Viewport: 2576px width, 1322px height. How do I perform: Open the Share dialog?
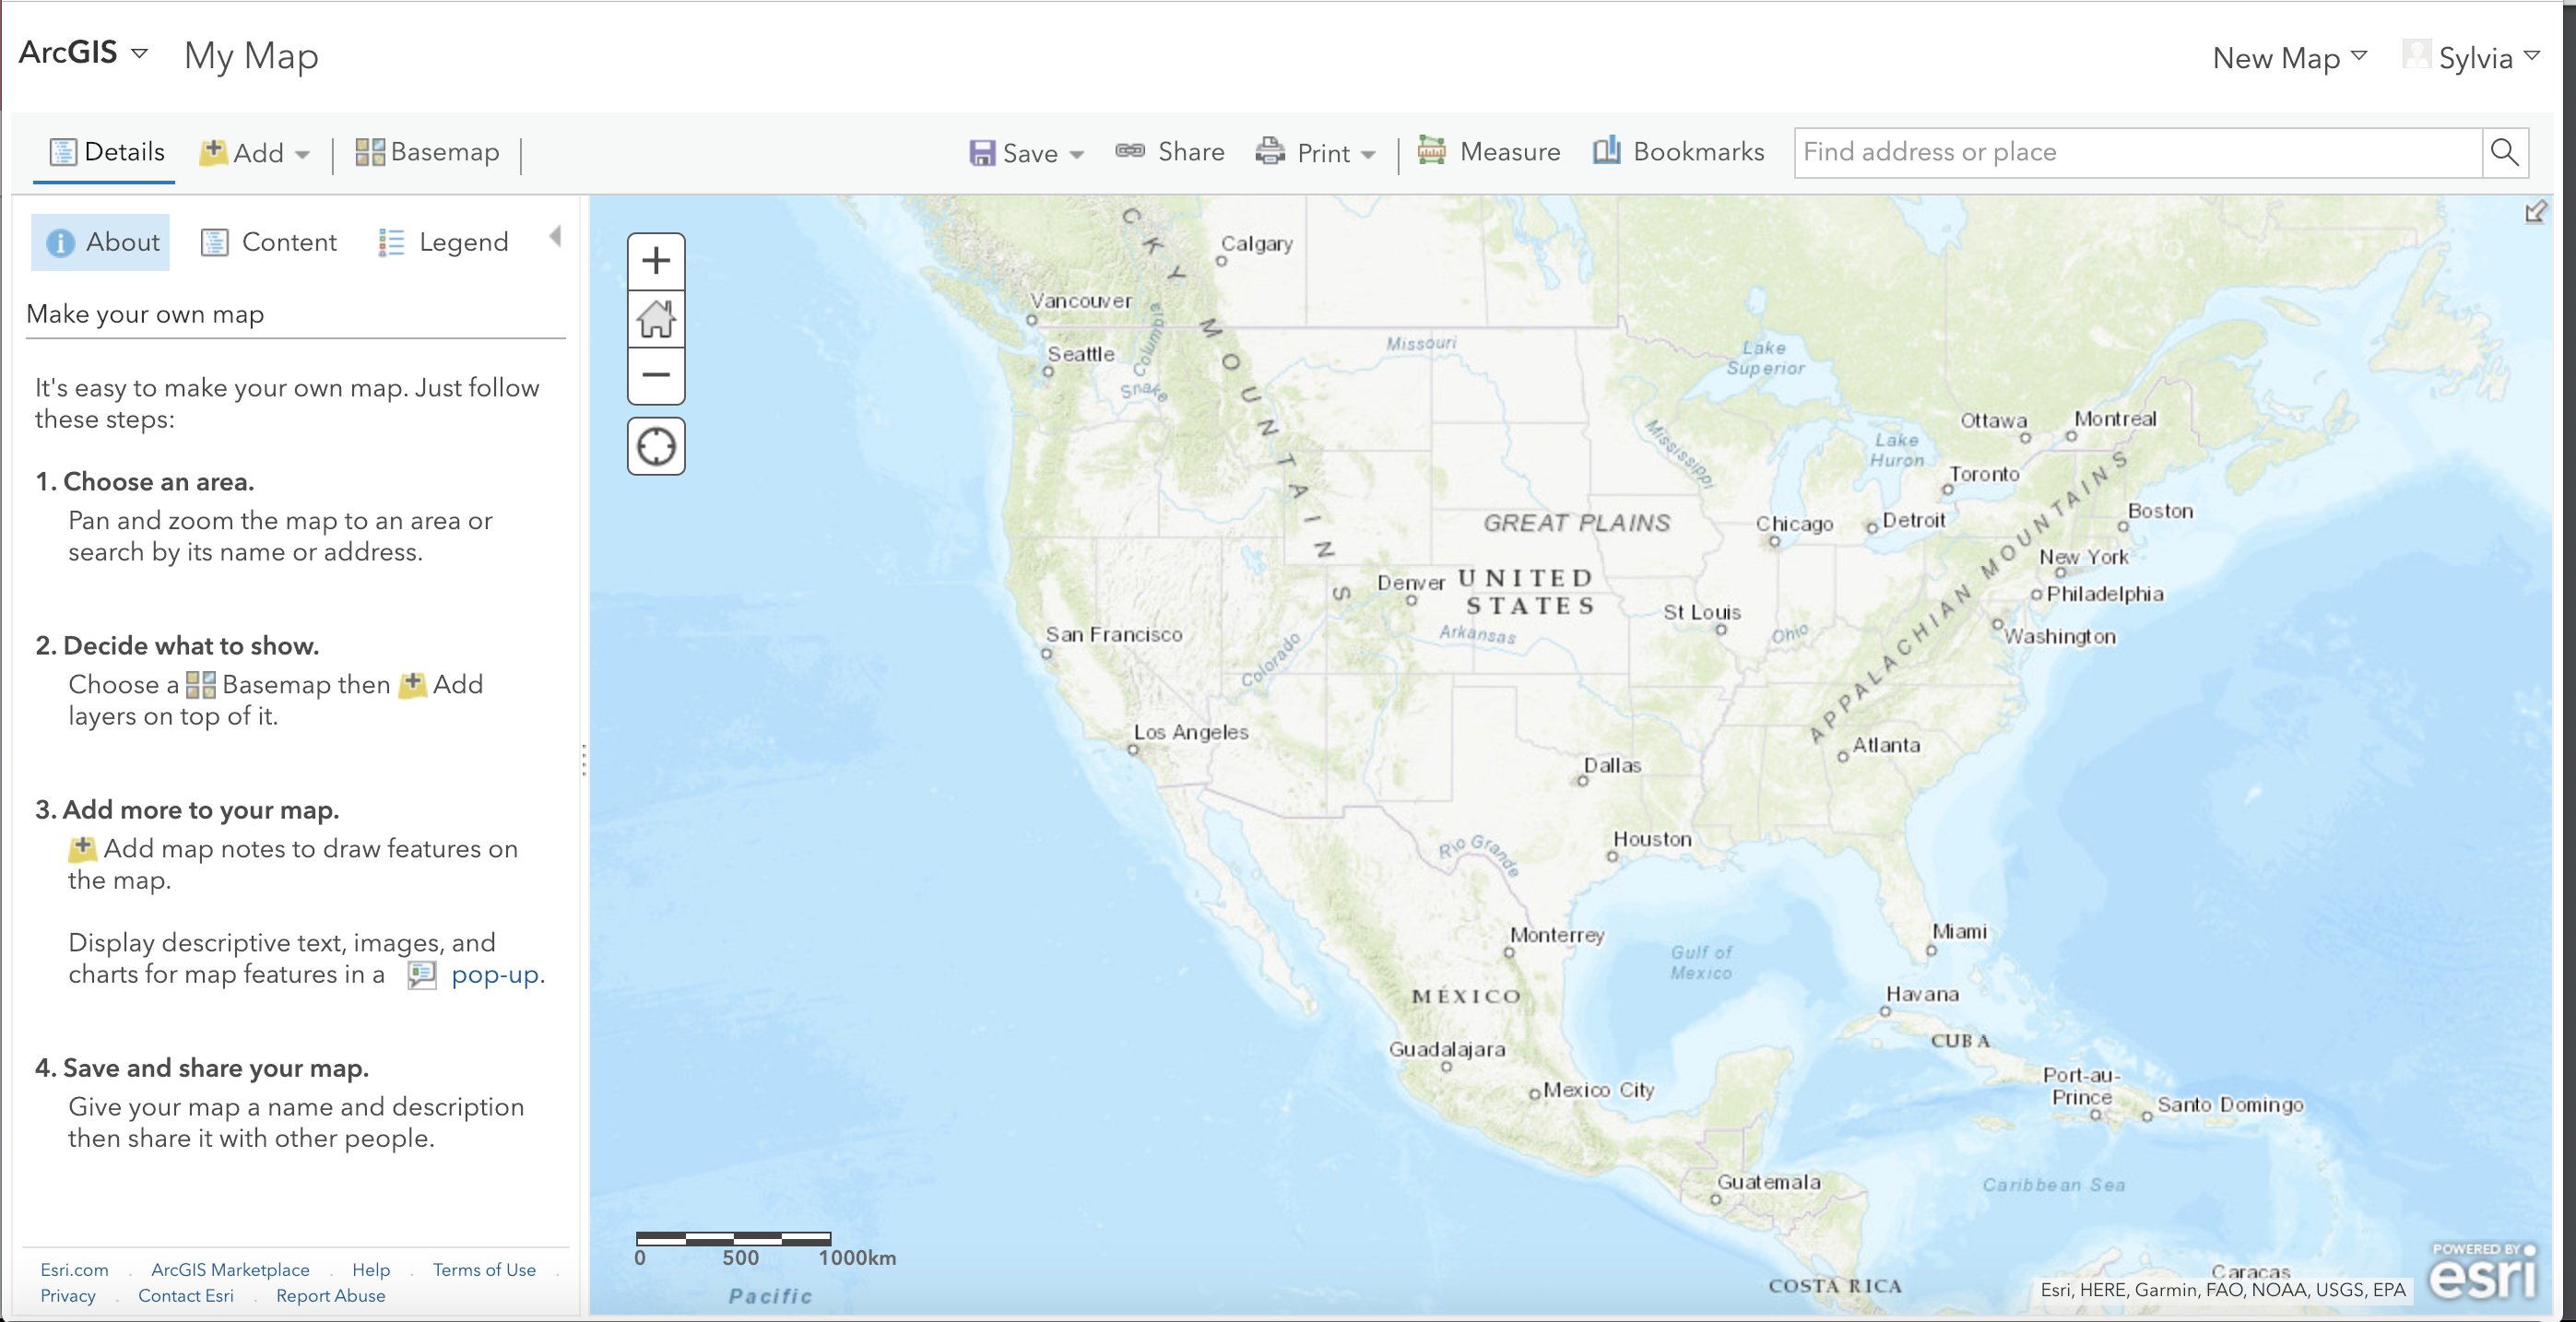[x=1170, y=152]
